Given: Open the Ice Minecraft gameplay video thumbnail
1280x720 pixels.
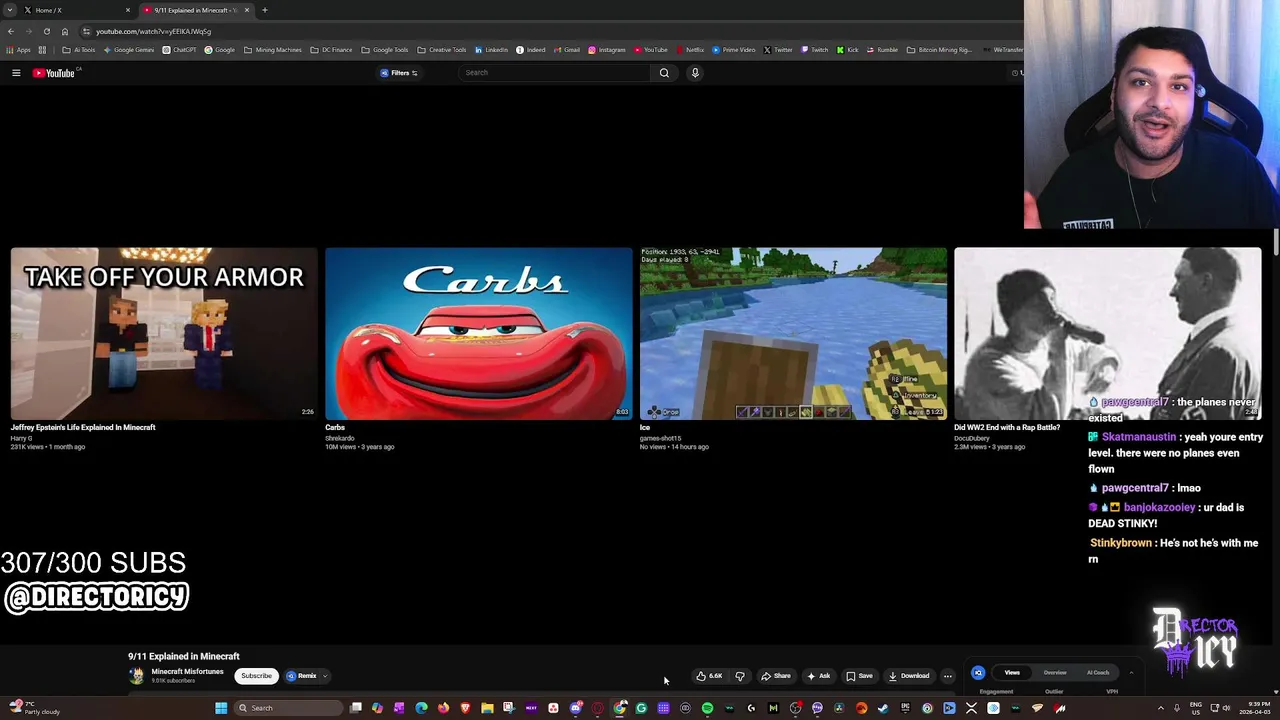Looking at the screenshot, I should click(793, 333).
